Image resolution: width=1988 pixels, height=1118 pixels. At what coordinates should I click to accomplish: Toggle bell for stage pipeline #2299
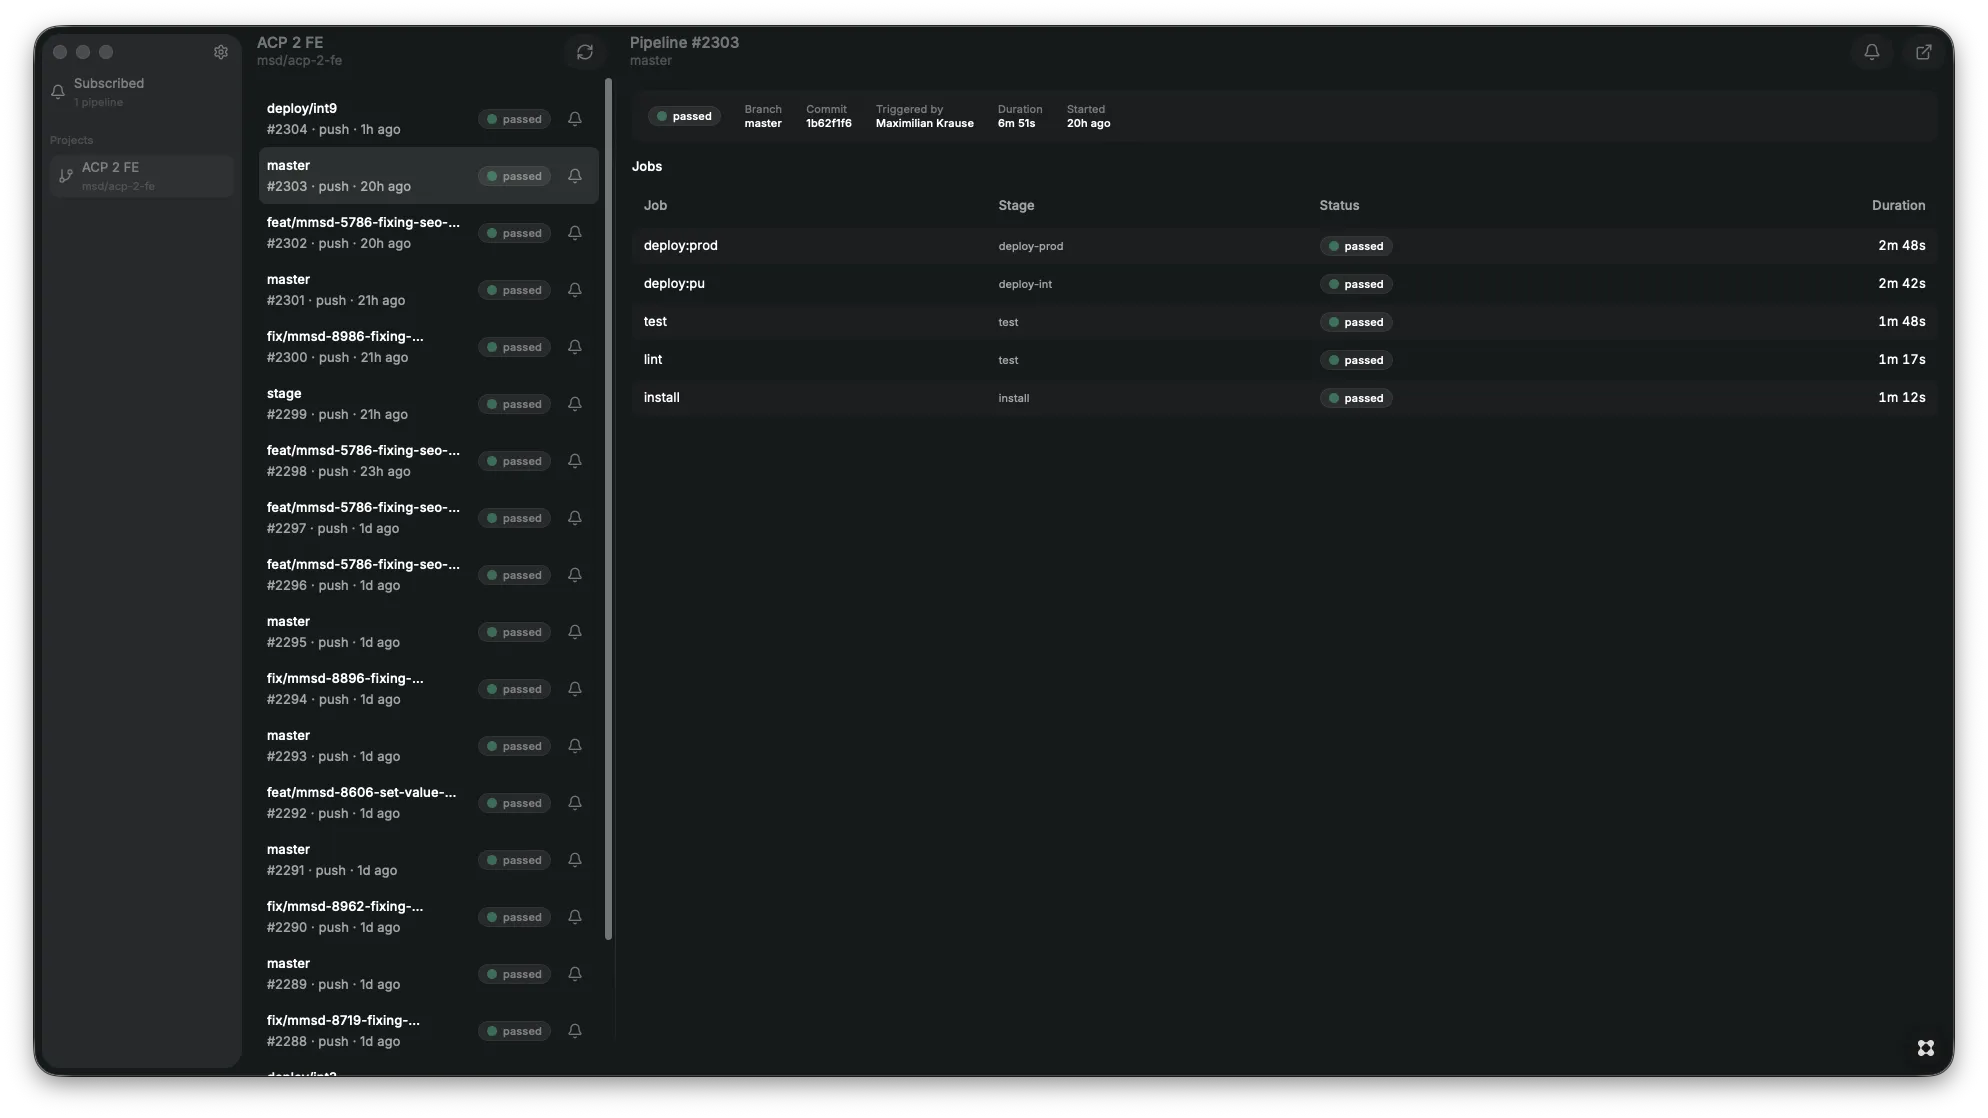[x=575, y=404]
